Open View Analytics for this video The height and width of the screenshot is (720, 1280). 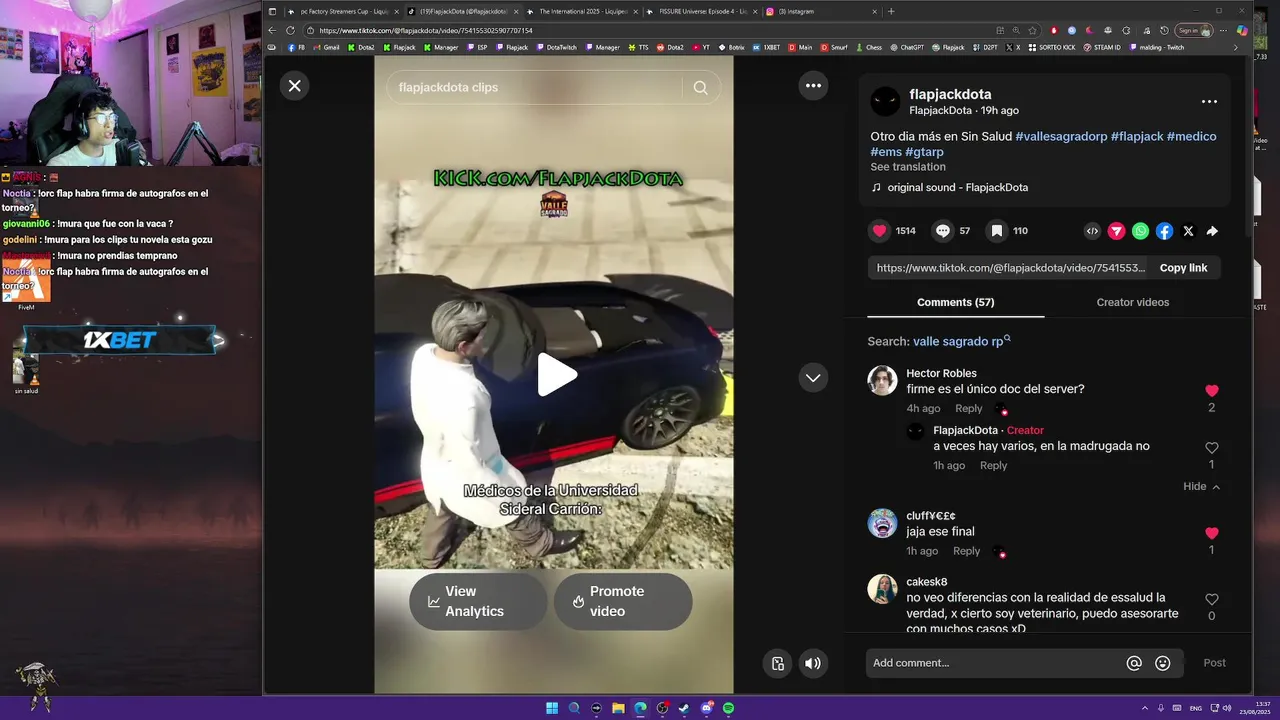[x=477, y=601]
